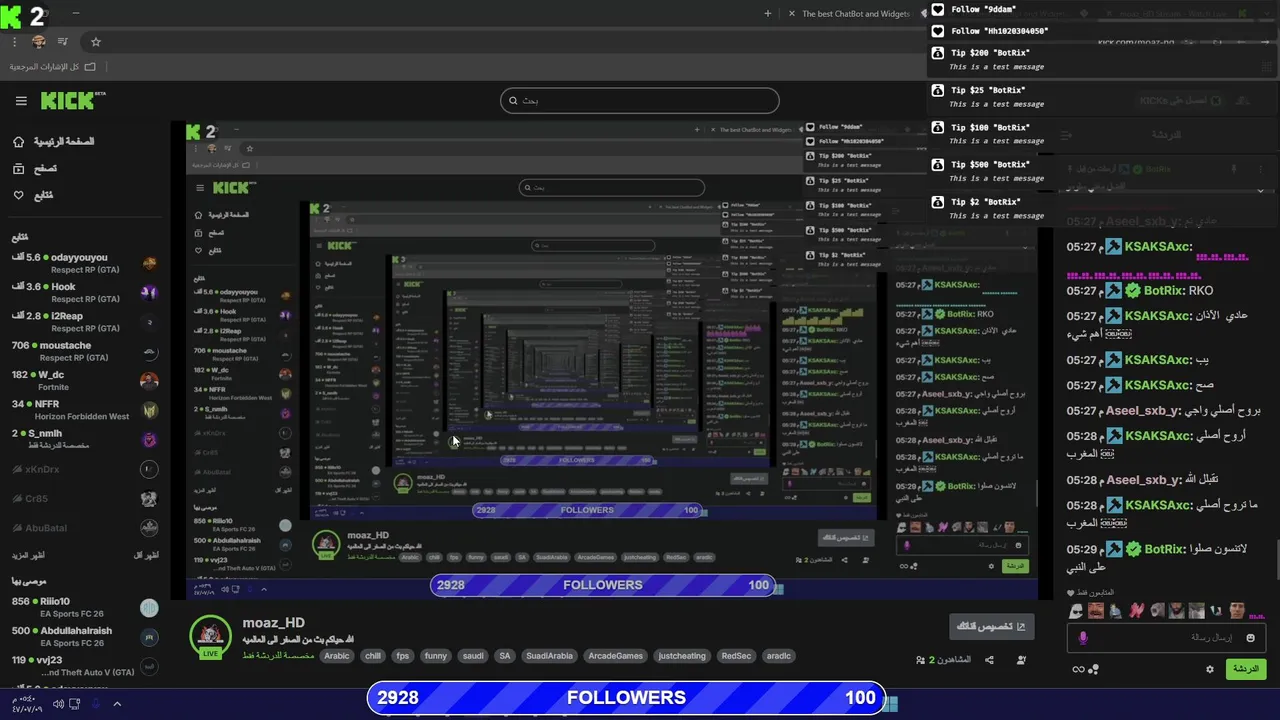This screenshot has height=720, width=1280.
Task: Open the i2Reap channel in sidebar
Action: click(x=84, y=321)
